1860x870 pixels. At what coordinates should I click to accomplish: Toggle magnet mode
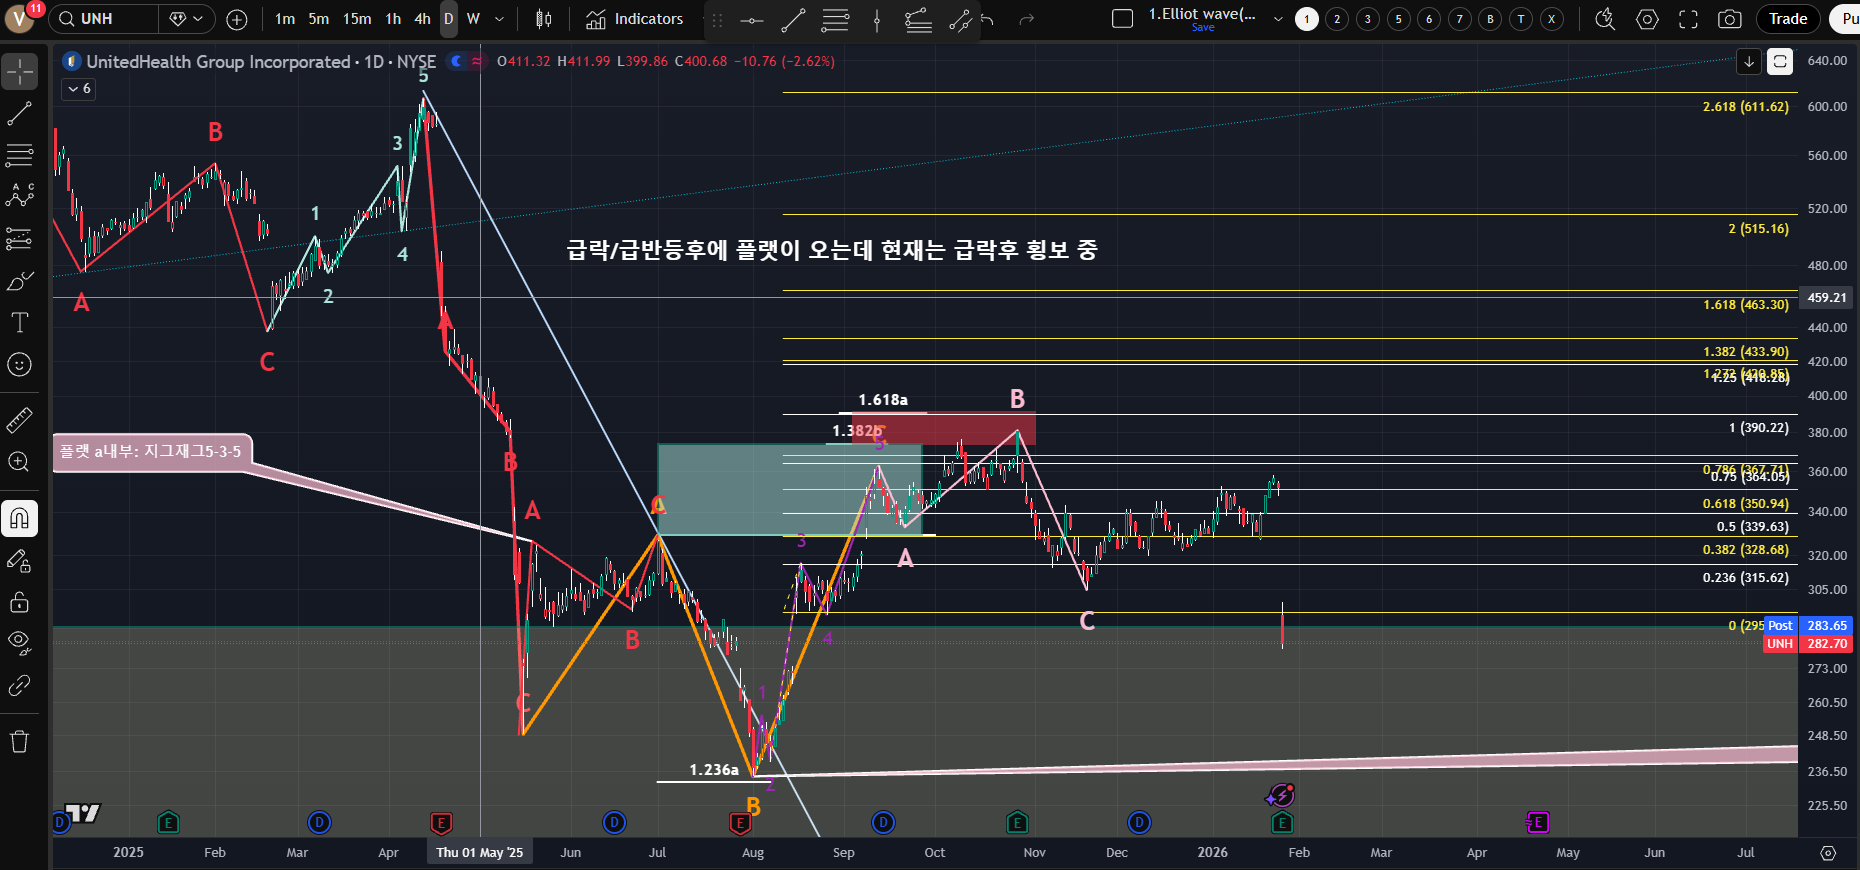20,518
